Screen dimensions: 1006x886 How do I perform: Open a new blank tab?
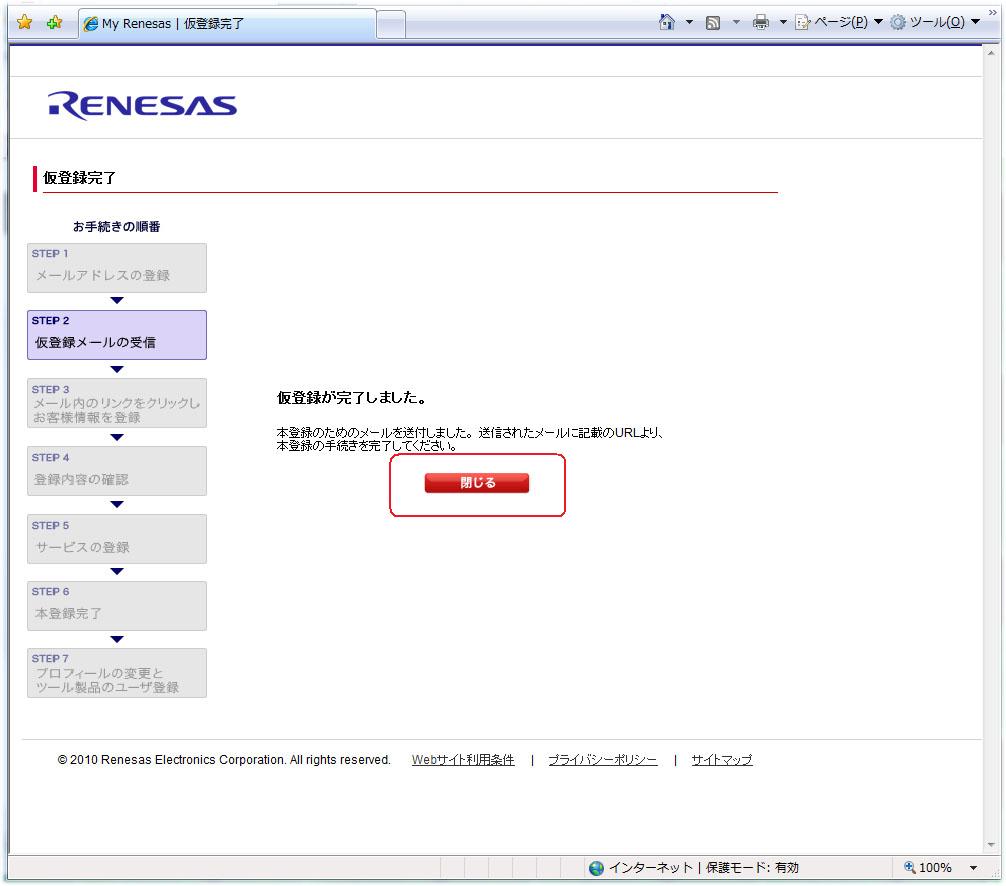[x=391, y=24]
